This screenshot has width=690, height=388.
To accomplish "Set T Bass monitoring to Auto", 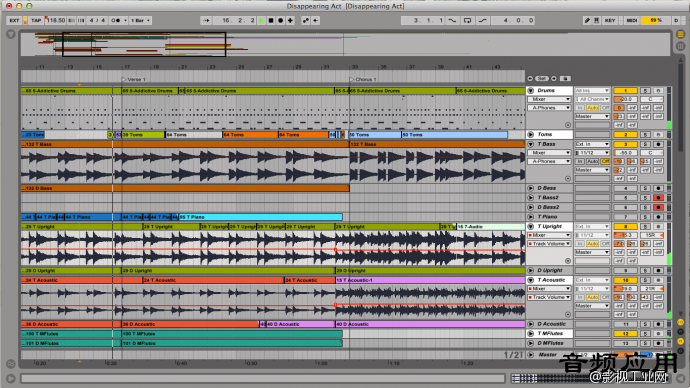I will 592,161.
